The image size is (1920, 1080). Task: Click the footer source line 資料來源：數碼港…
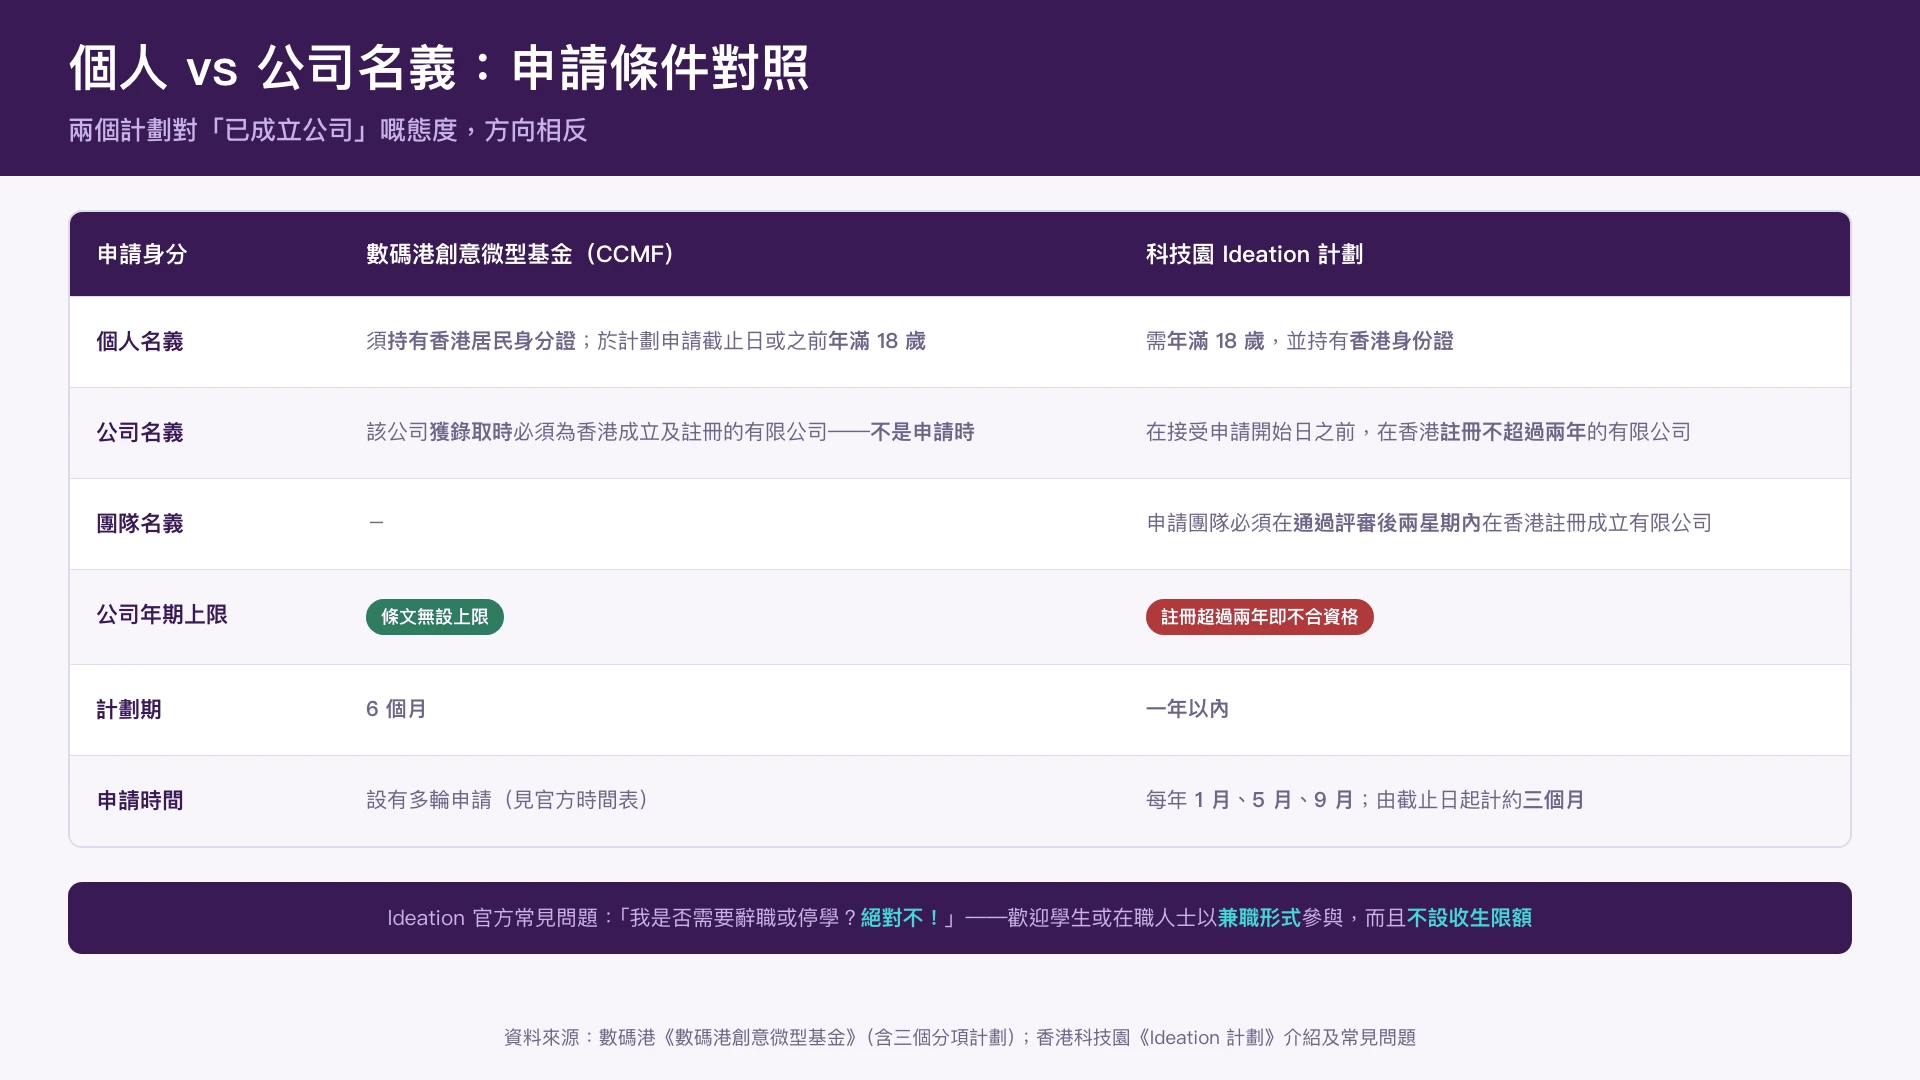(960, 1038)
